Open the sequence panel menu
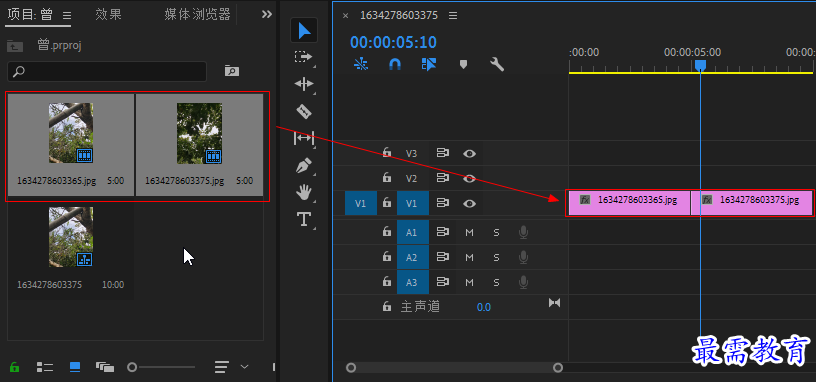Screen dimensions: 816x382 453,16
